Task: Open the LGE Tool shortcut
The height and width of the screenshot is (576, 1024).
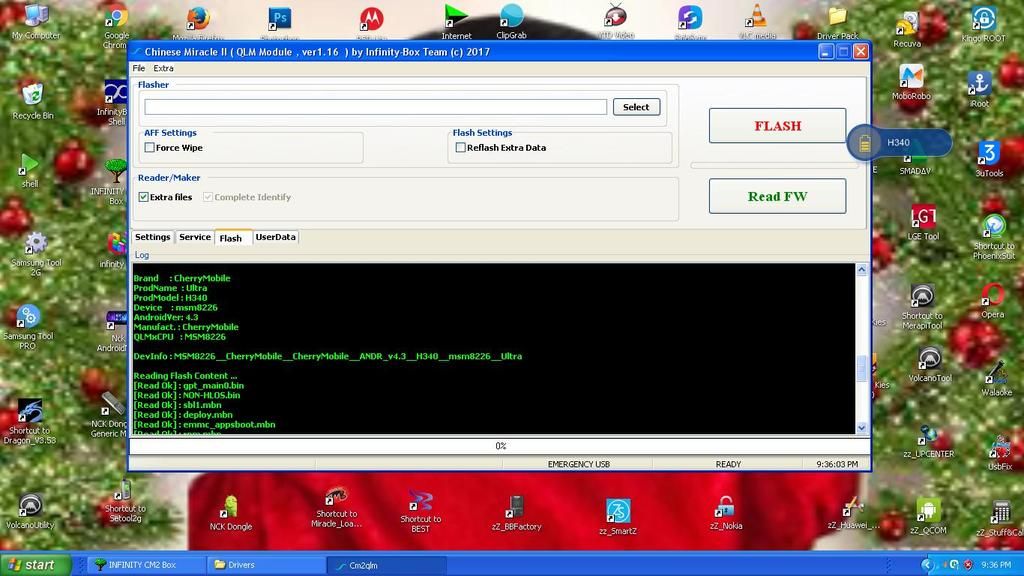Action: [x=923, y=218]
